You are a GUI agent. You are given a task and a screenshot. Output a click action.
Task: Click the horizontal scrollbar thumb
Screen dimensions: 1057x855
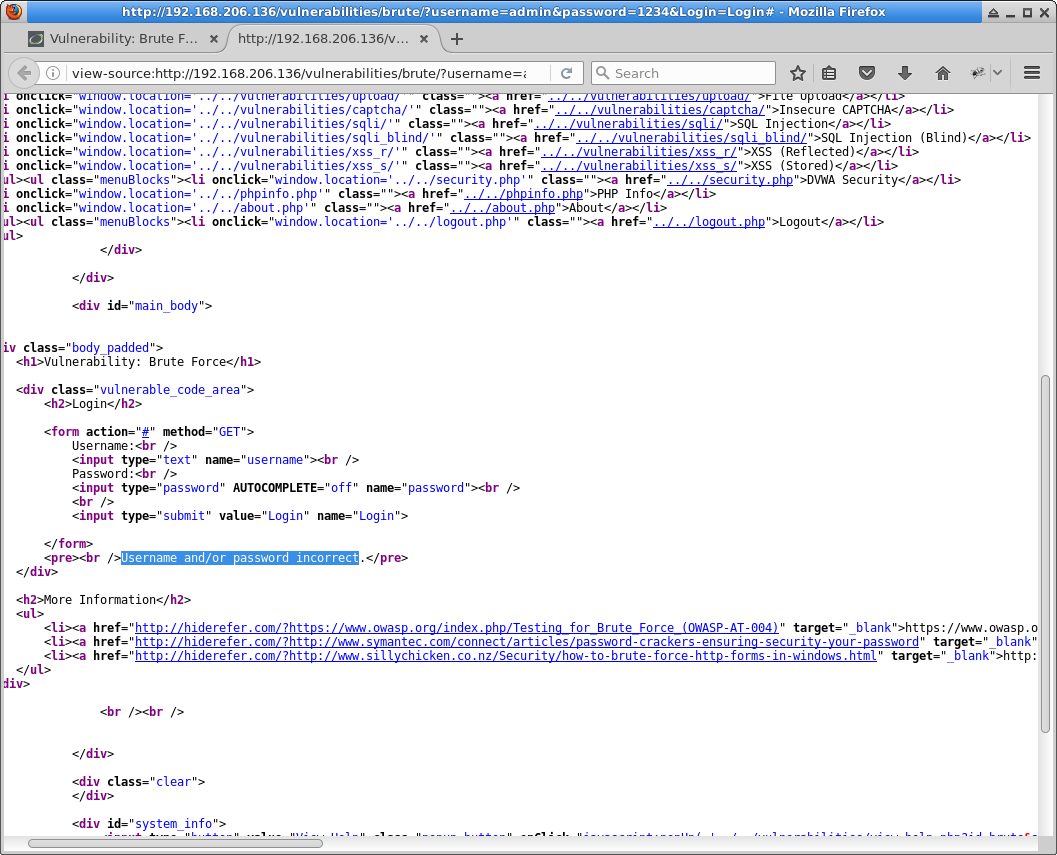point(175,844)
